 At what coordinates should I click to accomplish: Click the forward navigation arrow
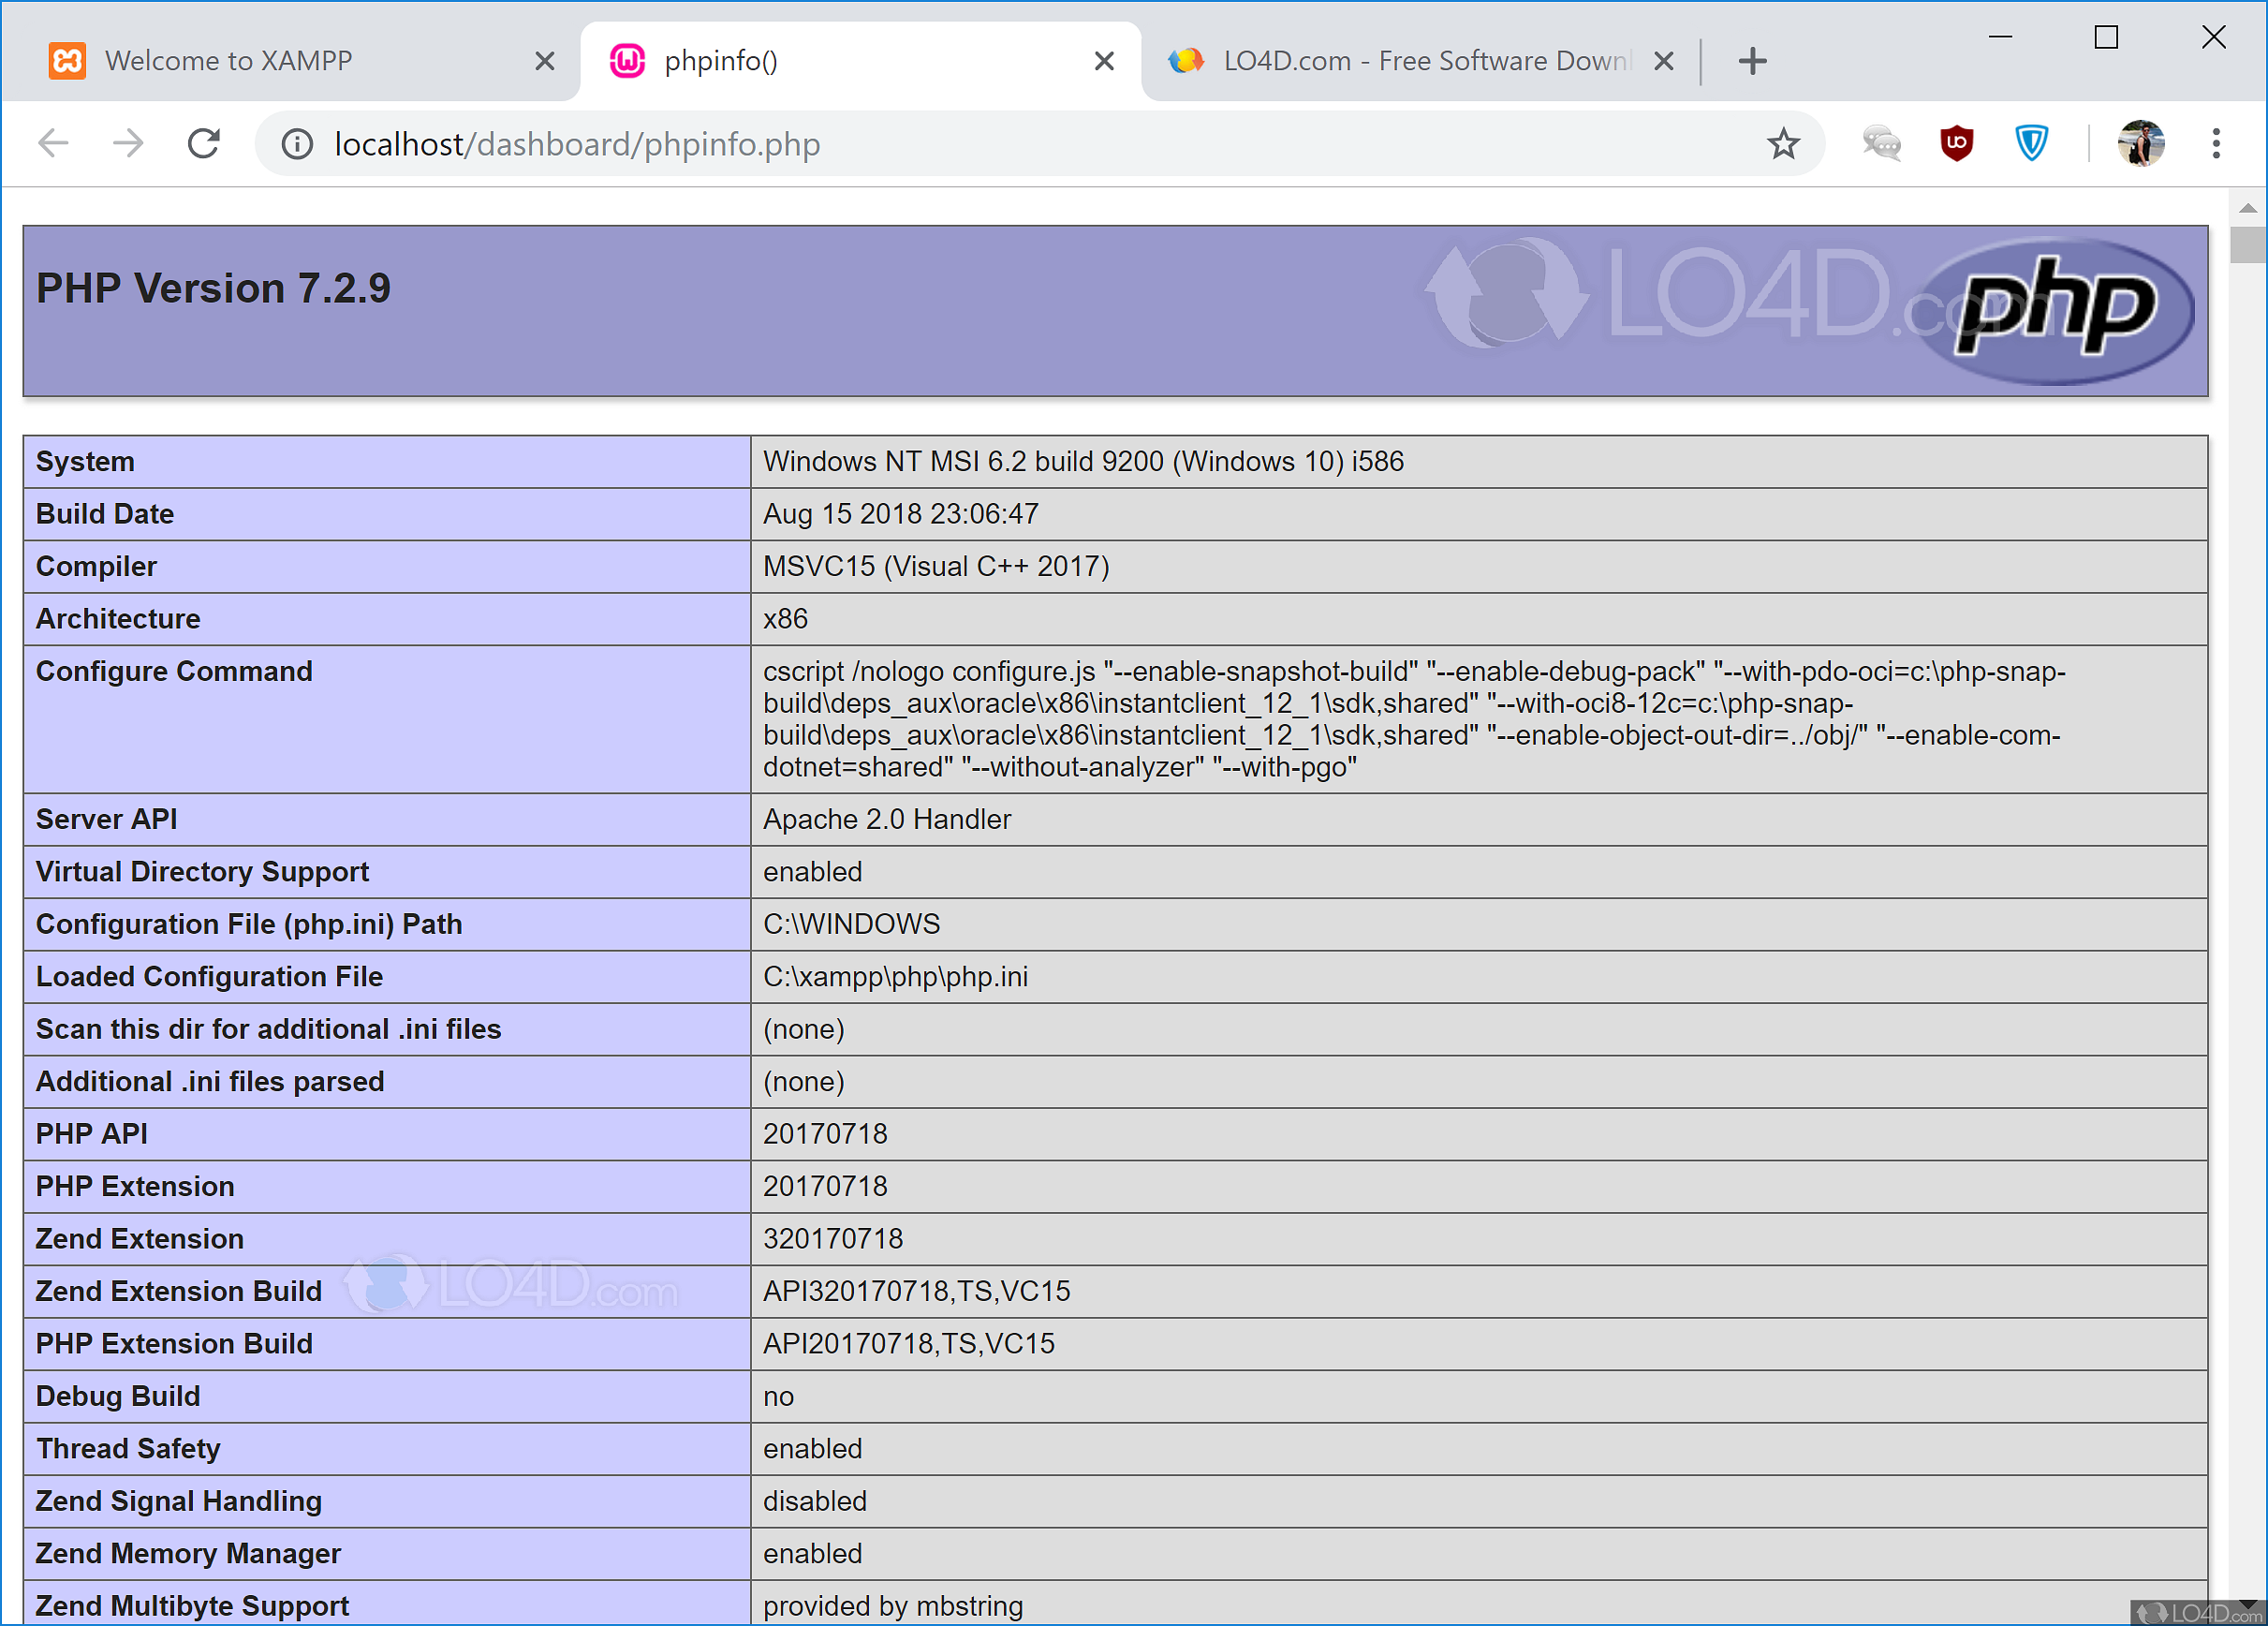click(127, 143)
